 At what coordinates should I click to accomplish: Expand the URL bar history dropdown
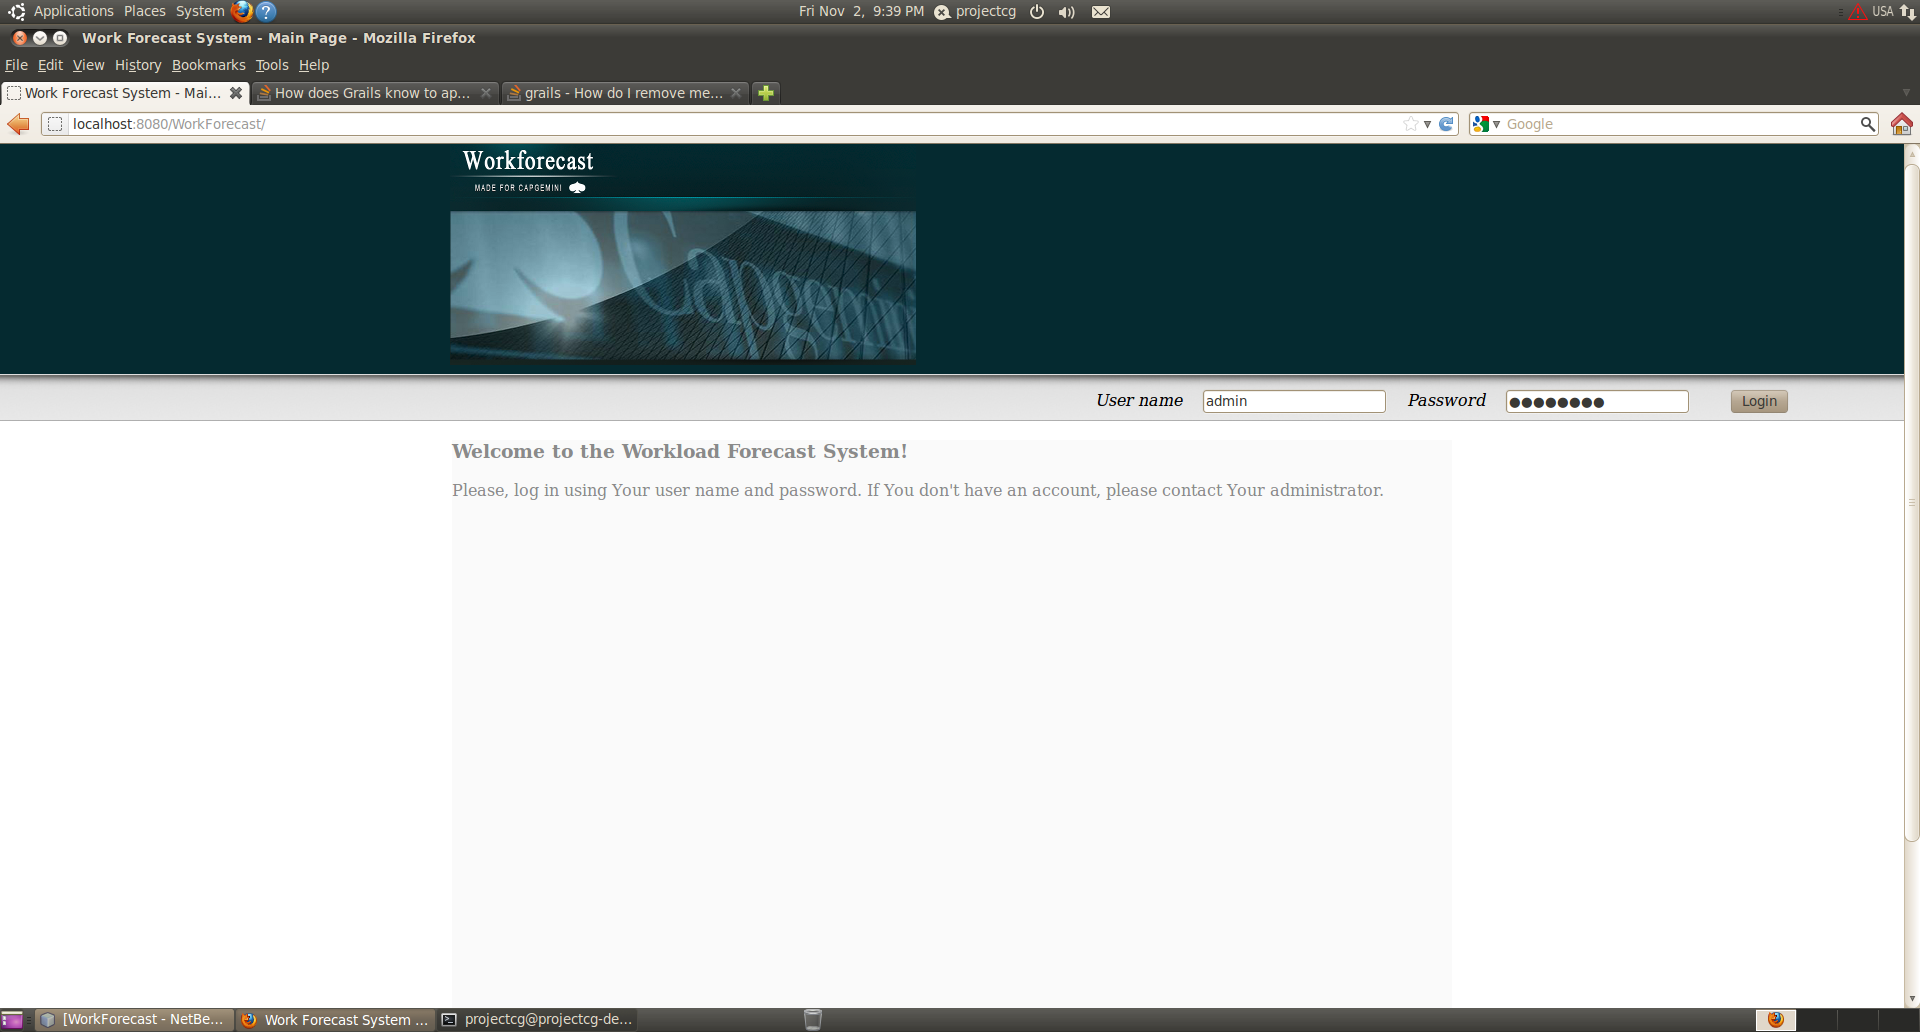(x=1427, y=124)
